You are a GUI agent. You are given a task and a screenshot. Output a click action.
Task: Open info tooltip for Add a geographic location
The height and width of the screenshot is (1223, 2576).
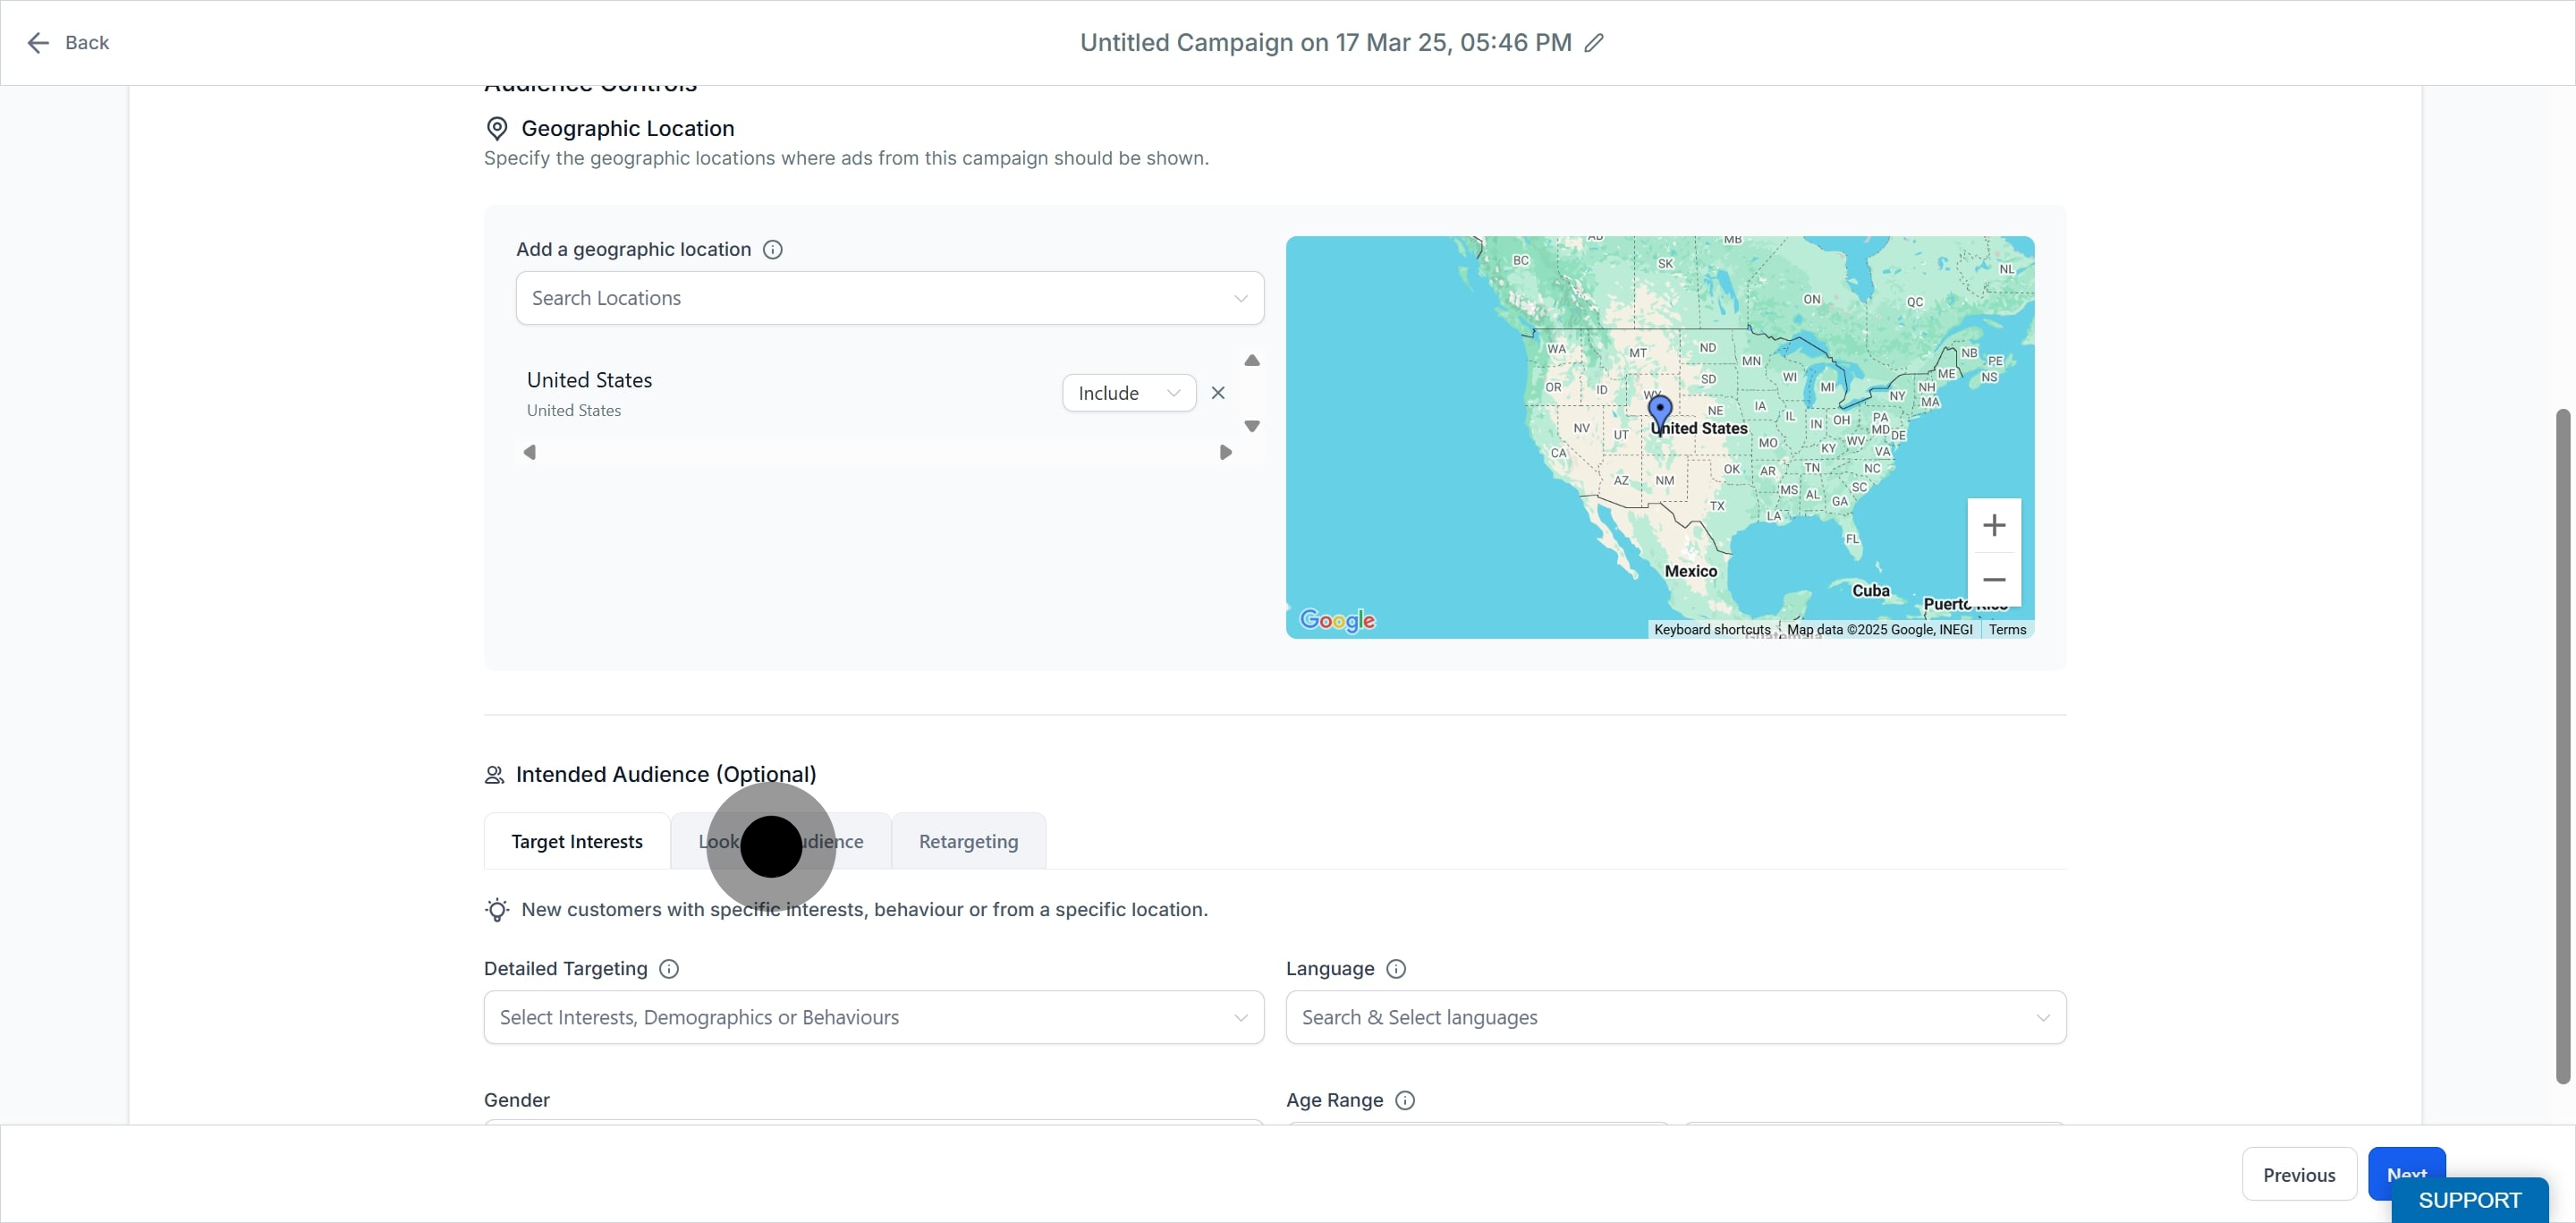coord(772,250)
